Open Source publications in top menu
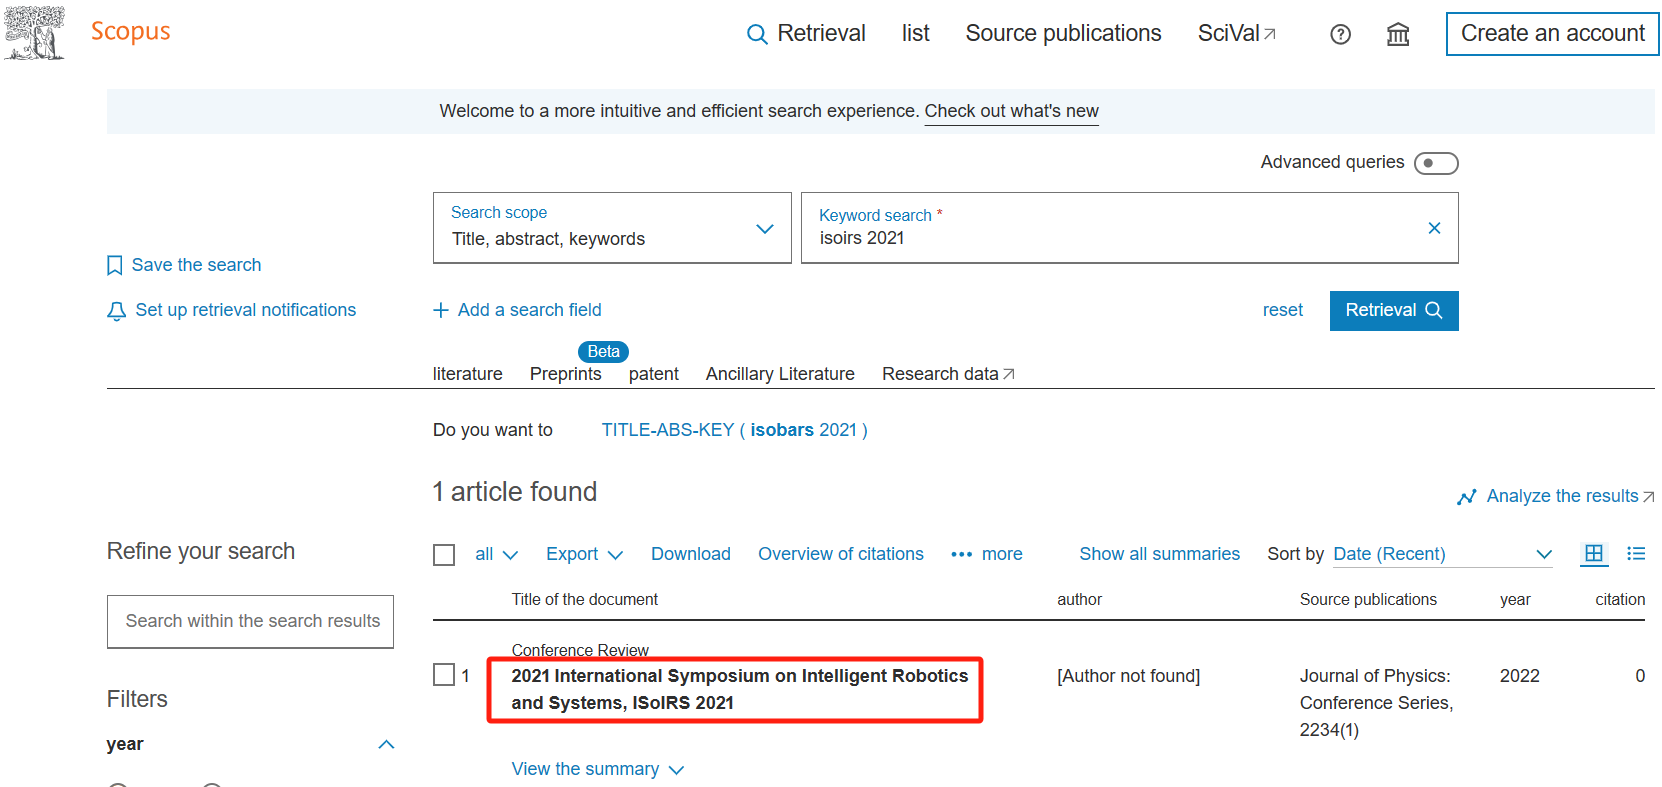1662x787 pixels. coord(1063,33)
